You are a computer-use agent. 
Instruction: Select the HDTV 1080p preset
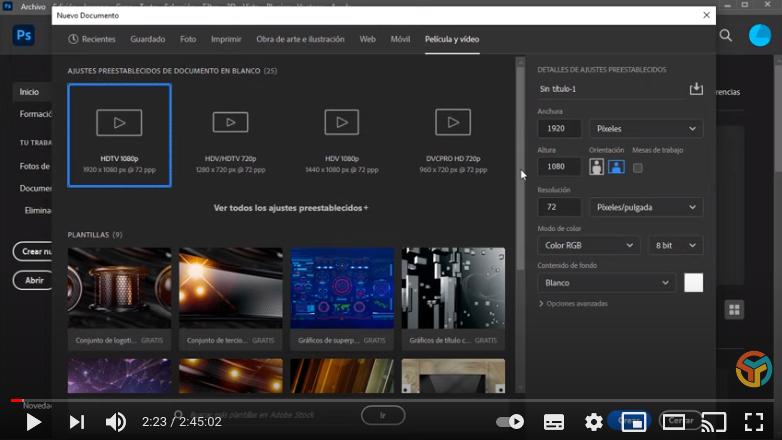click(x=119, y=135)
